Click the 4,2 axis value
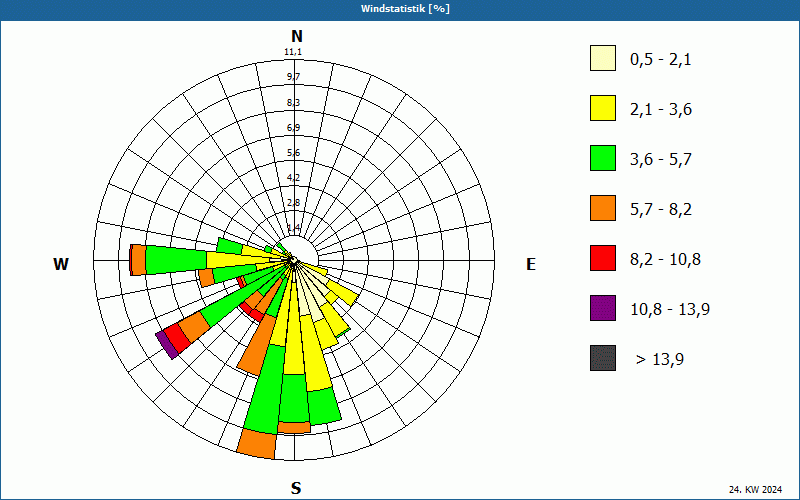 293,178
